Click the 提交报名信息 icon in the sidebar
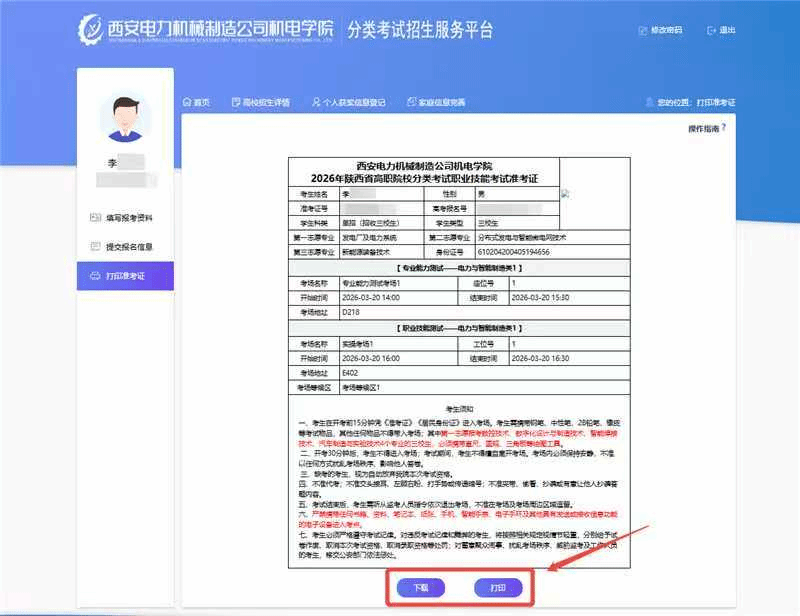This screenshot has height=616, width=800. [95, 246]
